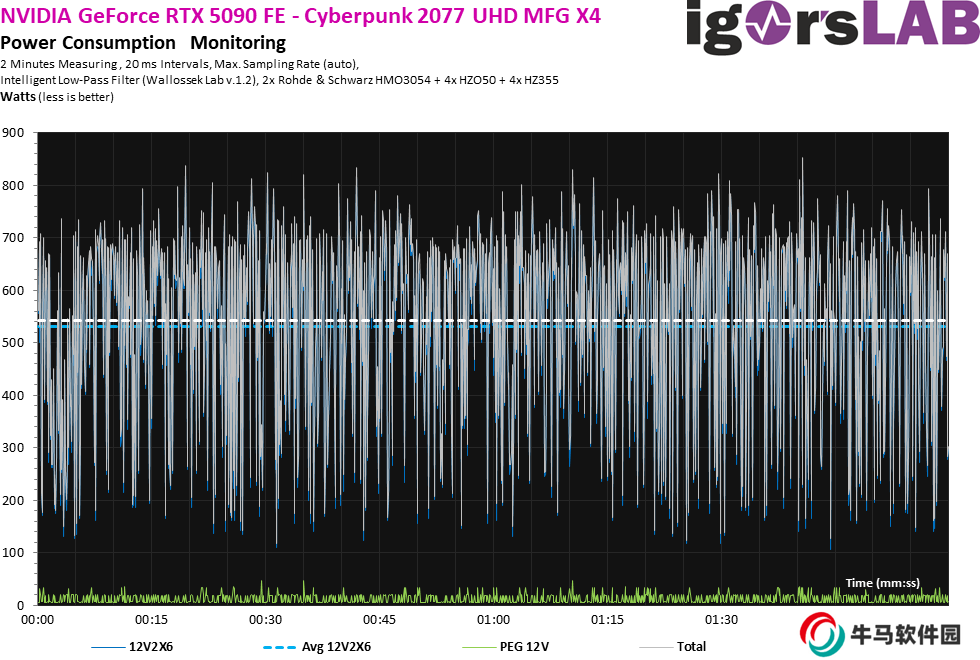Select the Time (mm:ss) axis label
This screenshot has width=980, height=660.
pos(882,582)
